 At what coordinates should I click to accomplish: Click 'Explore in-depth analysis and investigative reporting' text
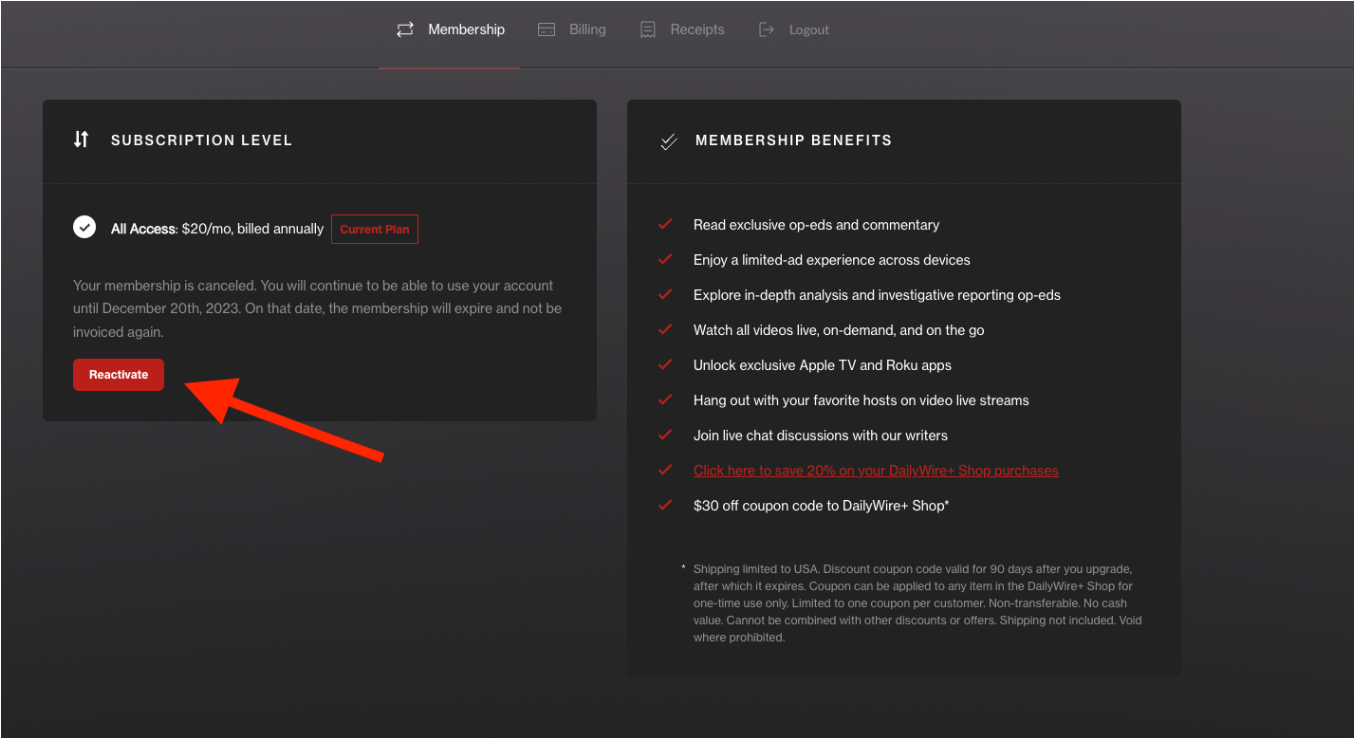click(877, 295)
